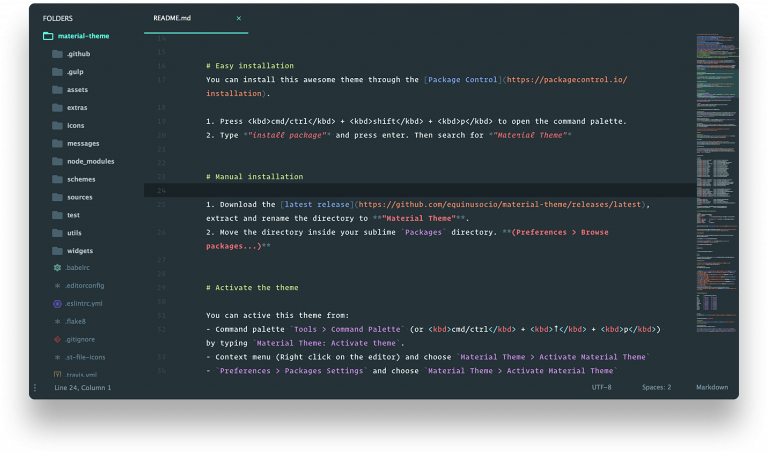Switch to the README.md tab
Viewport: 768px width, 454px height.
click(x=171, y=18)
